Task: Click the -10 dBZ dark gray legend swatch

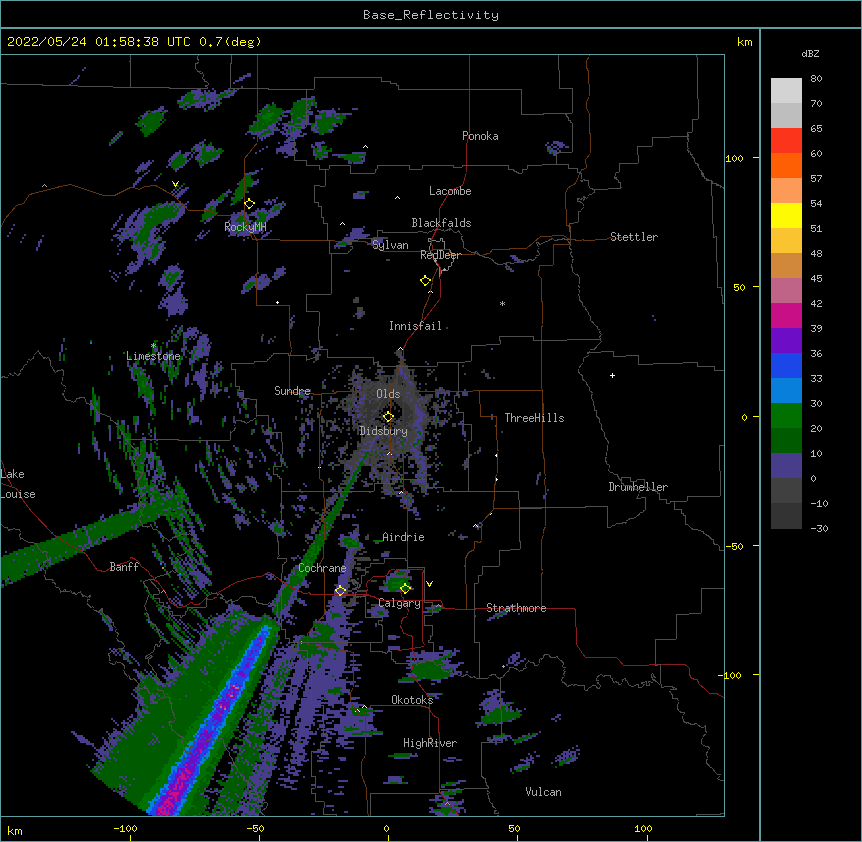Action: [x=786, y=516]
